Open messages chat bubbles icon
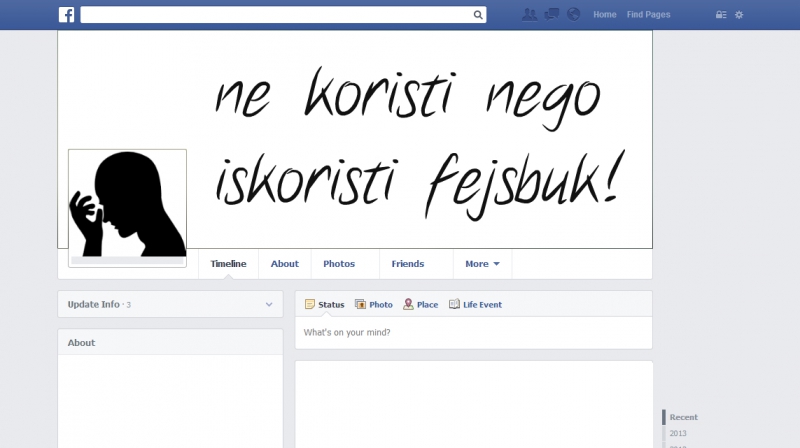The image size is (800, 448). coord(552,15)
